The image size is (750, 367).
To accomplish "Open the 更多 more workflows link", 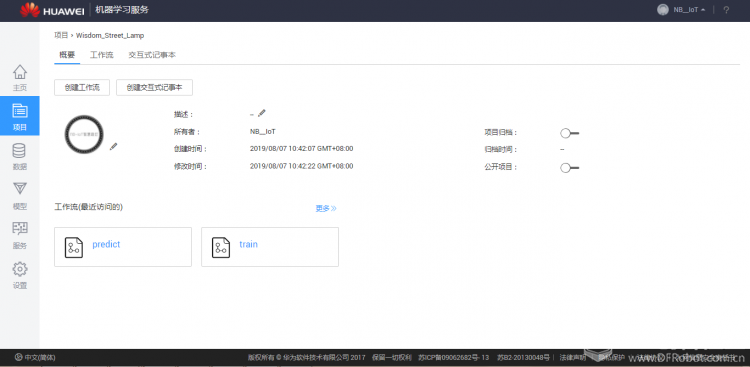I will click(326, 209).
